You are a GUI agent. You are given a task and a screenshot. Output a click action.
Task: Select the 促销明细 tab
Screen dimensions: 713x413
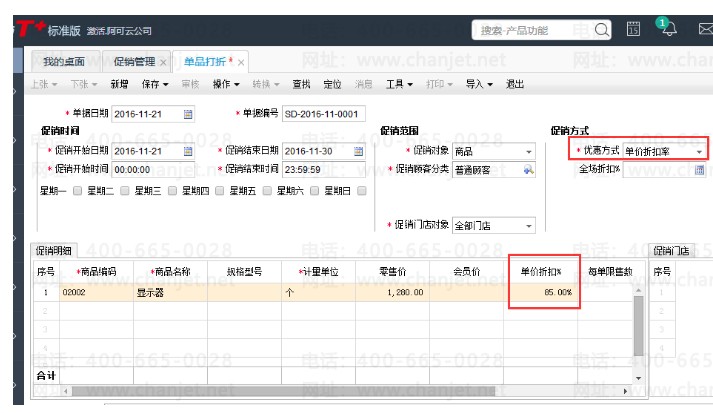pos(54,251)
